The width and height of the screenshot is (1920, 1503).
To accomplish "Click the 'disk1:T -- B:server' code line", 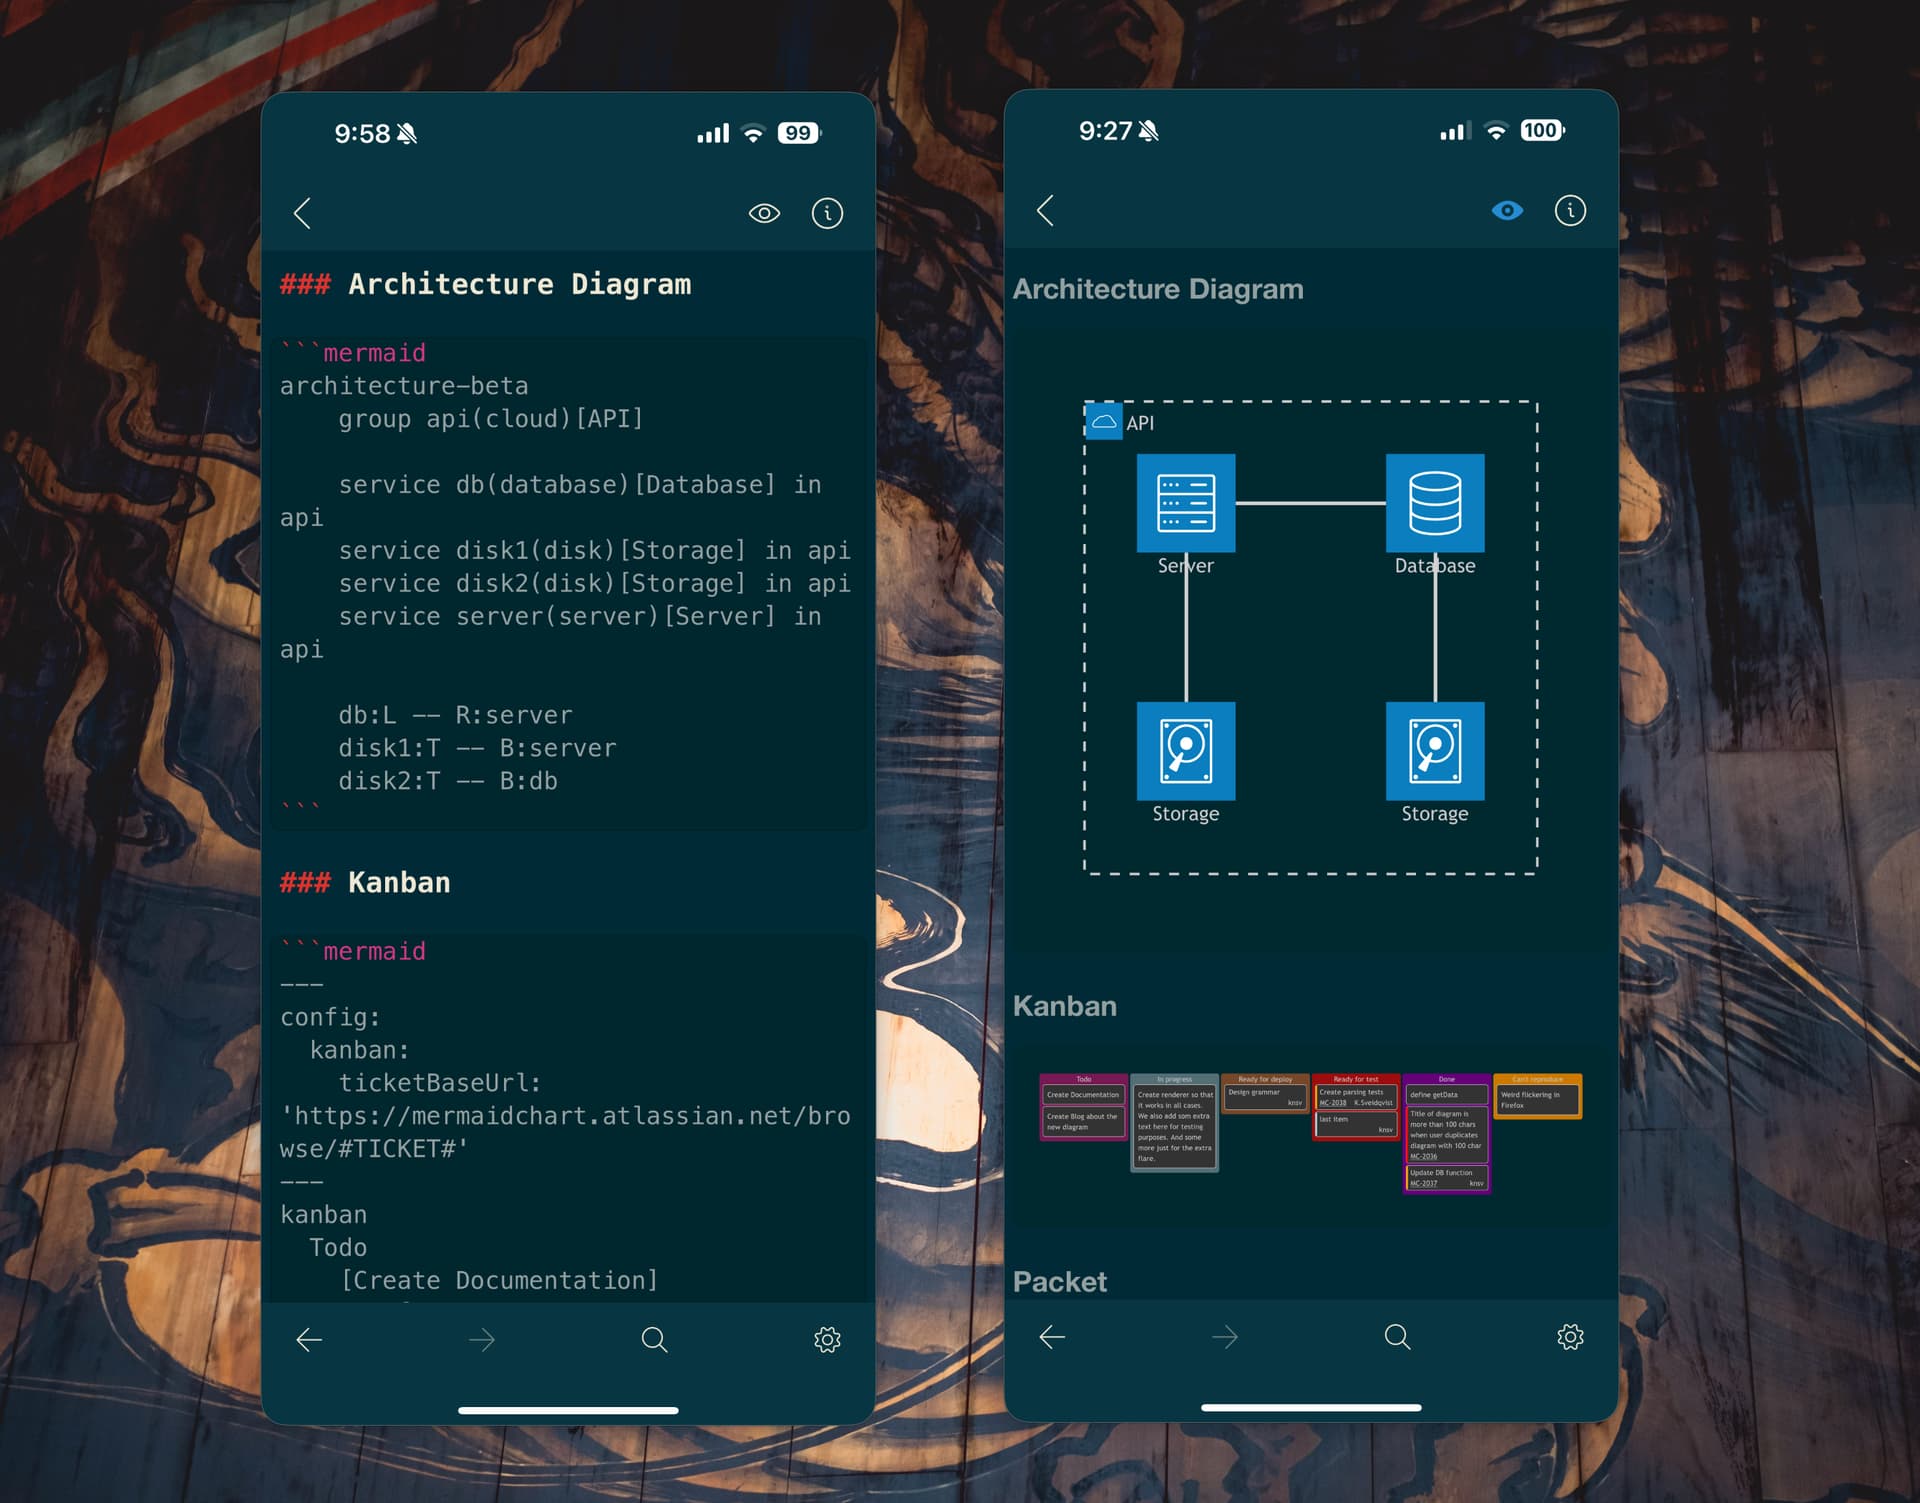I will (477, 748).
